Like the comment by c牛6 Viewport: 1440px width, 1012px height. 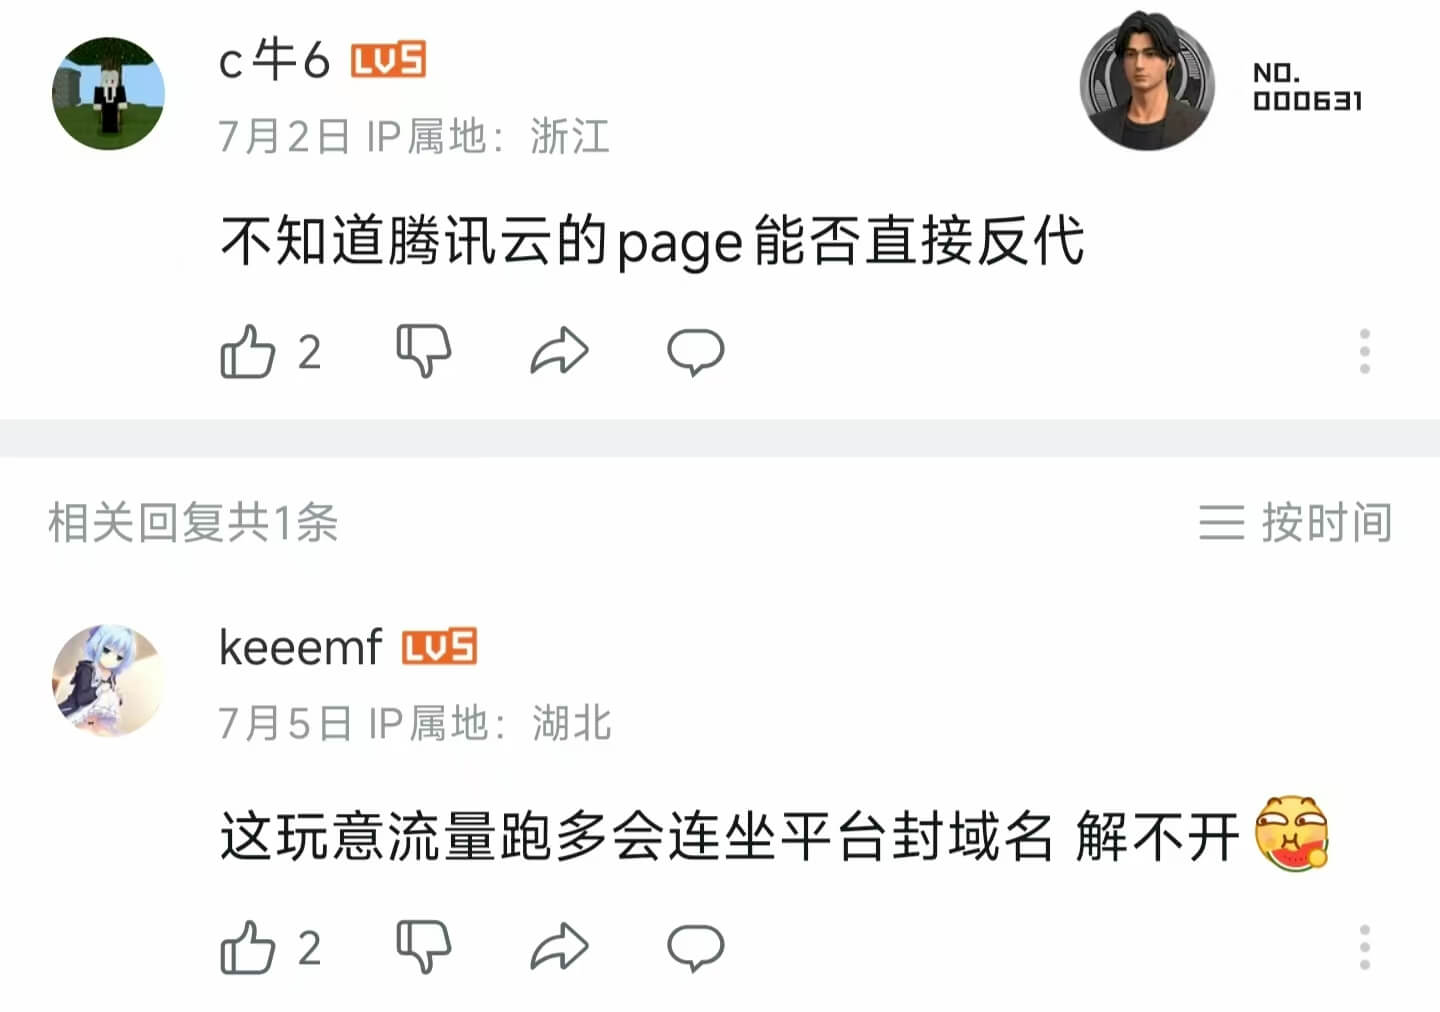[x=247, y=352]
